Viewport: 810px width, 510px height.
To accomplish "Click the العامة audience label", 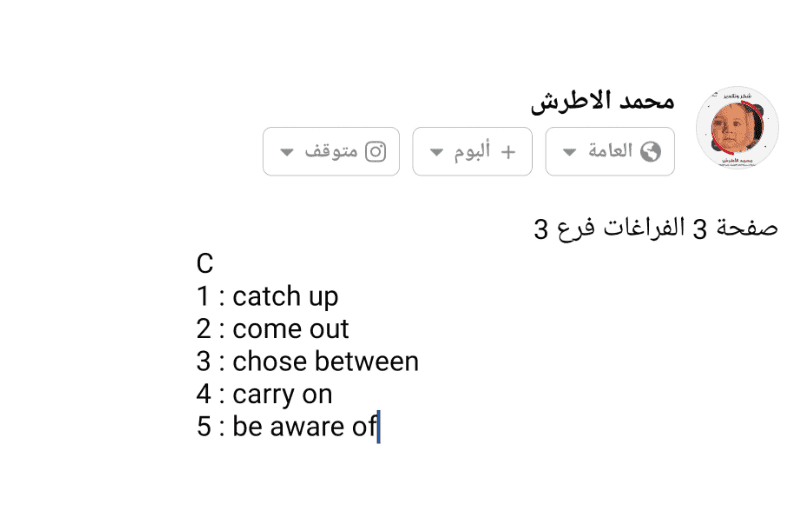I will 610,152.
